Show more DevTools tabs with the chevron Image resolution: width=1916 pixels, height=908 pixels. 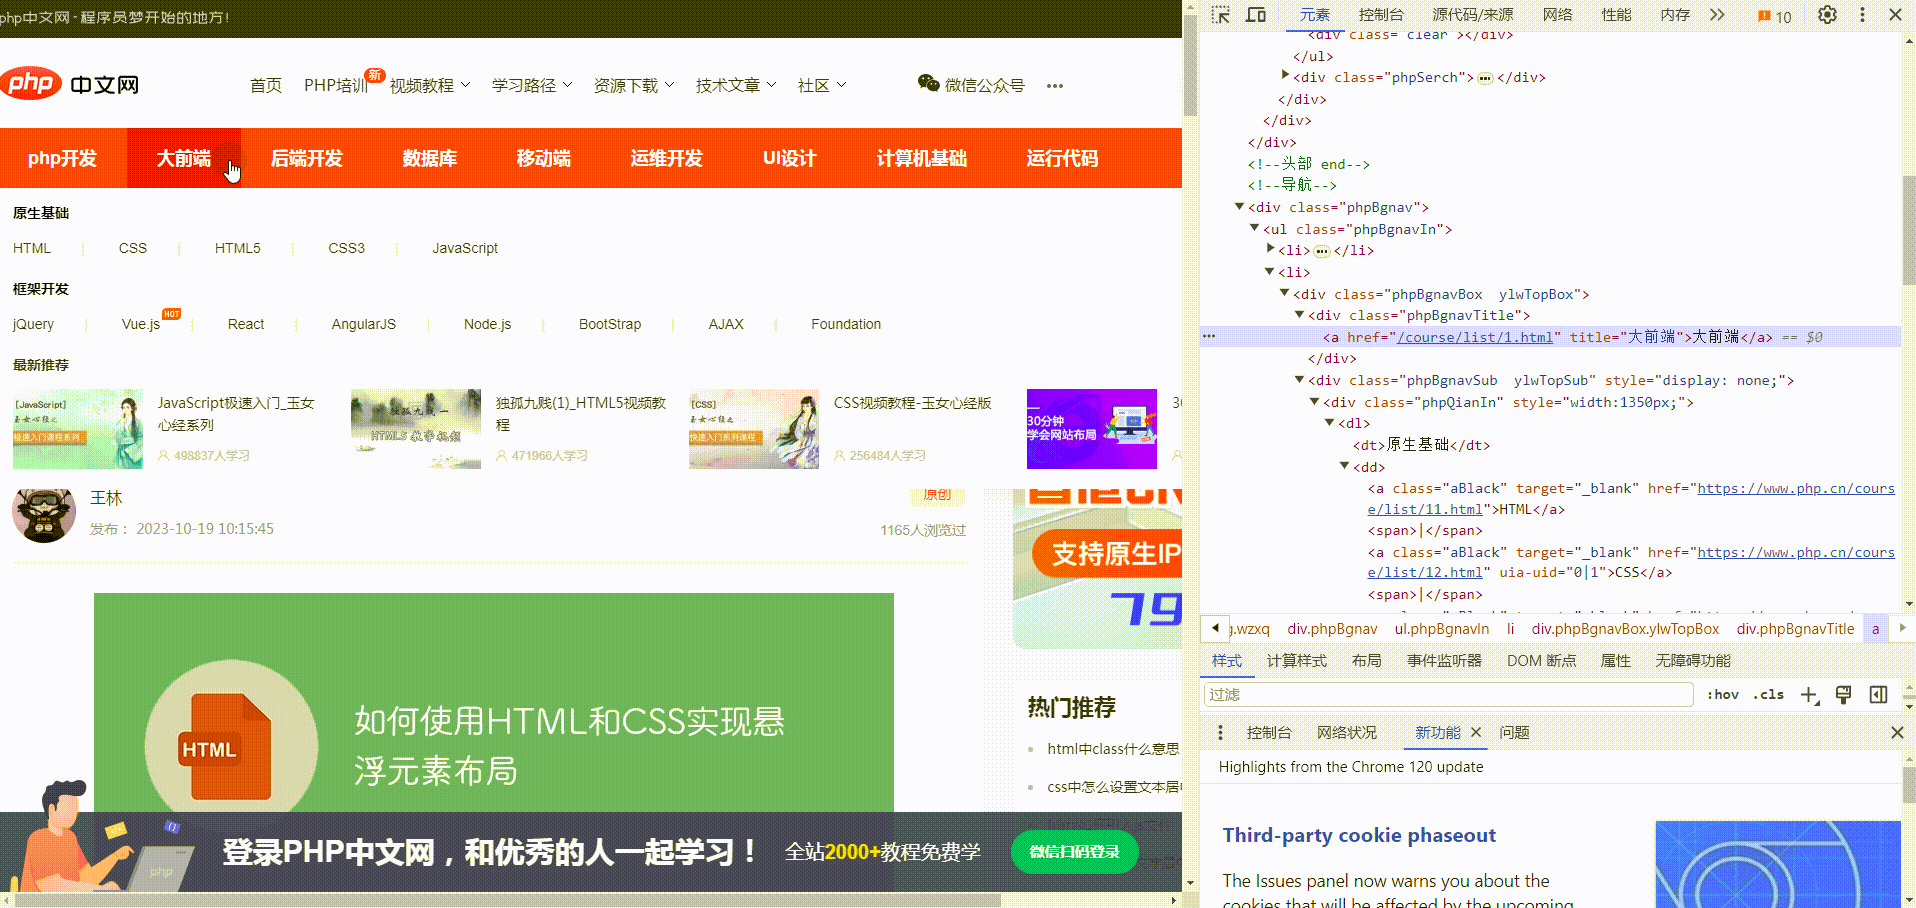(1717, 15)
